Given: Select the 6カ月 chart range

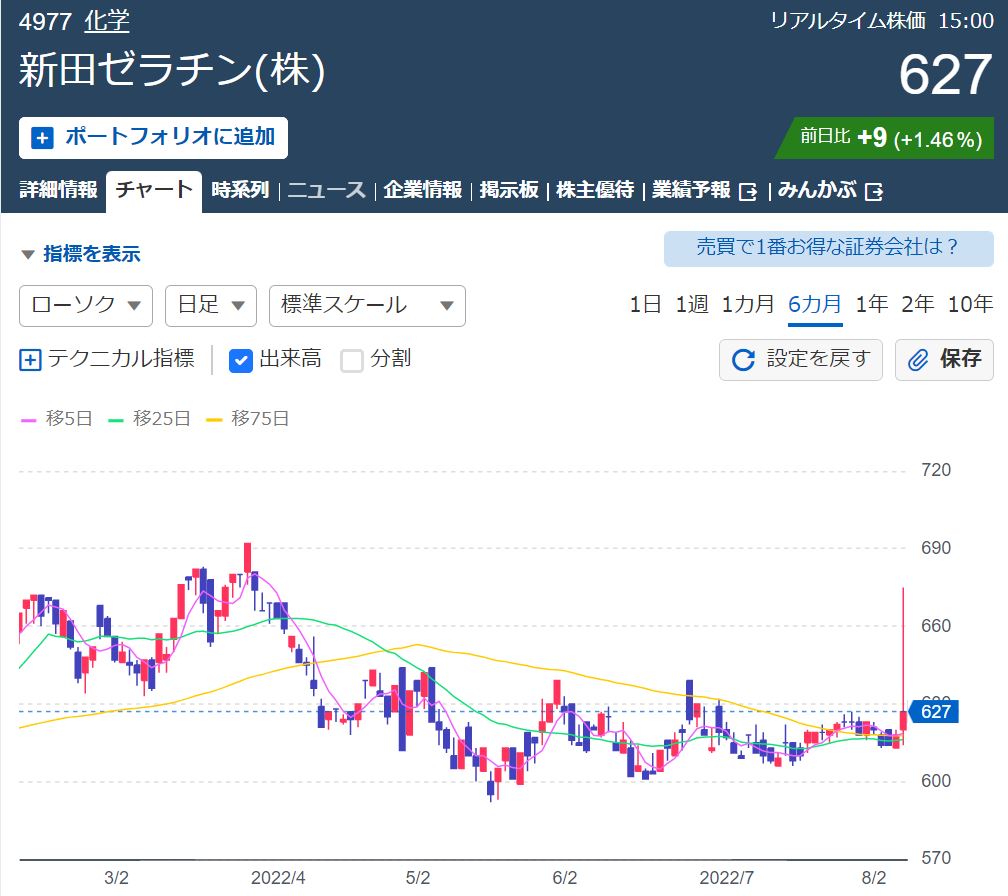Looking at the screenshot, I should (815, 304).
